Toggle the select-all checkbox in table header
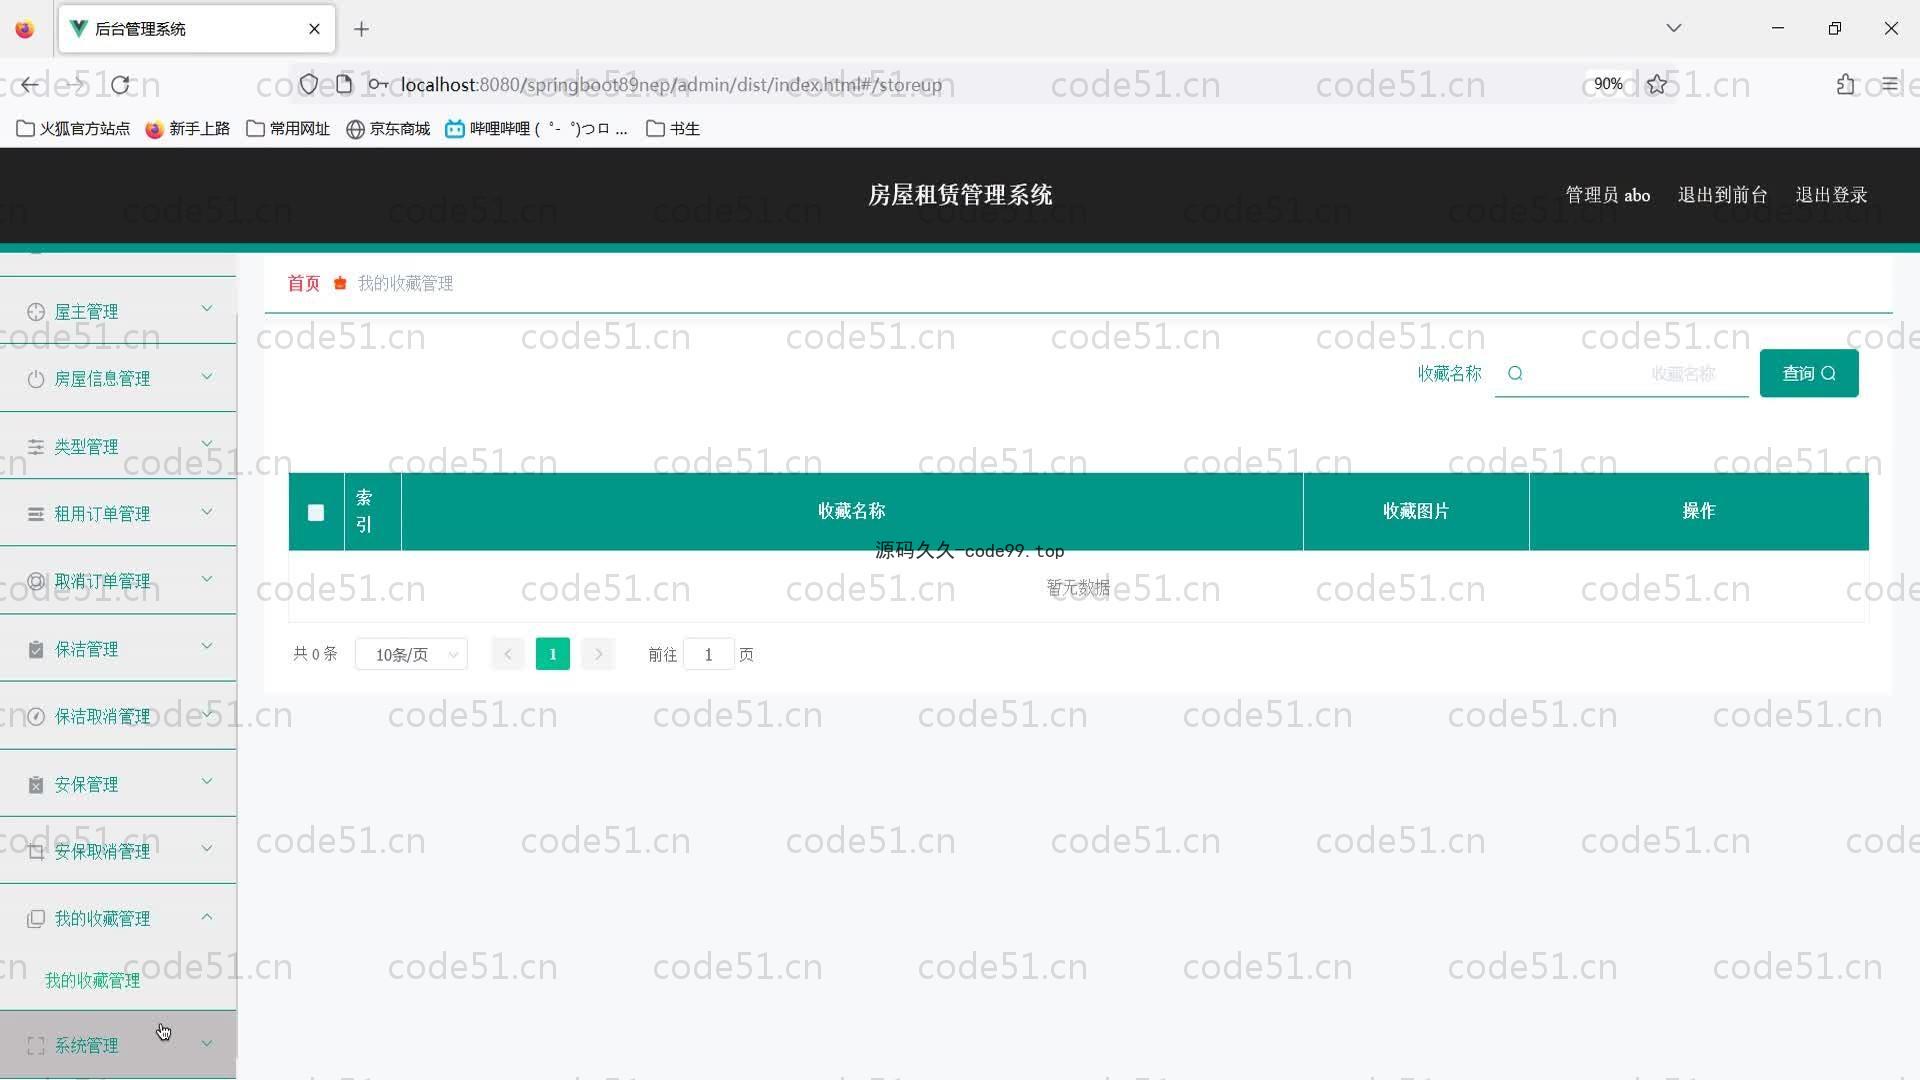Viewport: 1920px width, 1080px height. [x=316, y=513]
